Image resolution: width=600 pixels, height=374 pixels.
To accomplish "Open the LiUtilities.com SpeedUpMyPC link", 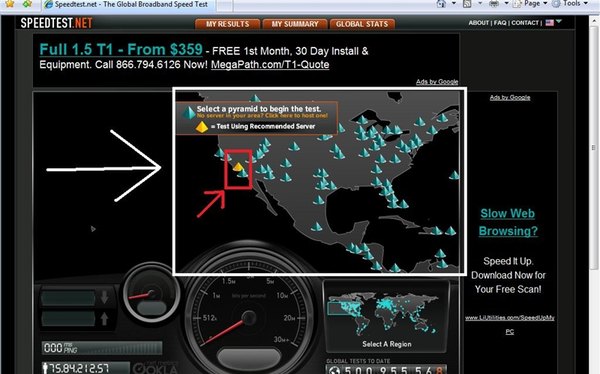I will (x=509, y=325).
